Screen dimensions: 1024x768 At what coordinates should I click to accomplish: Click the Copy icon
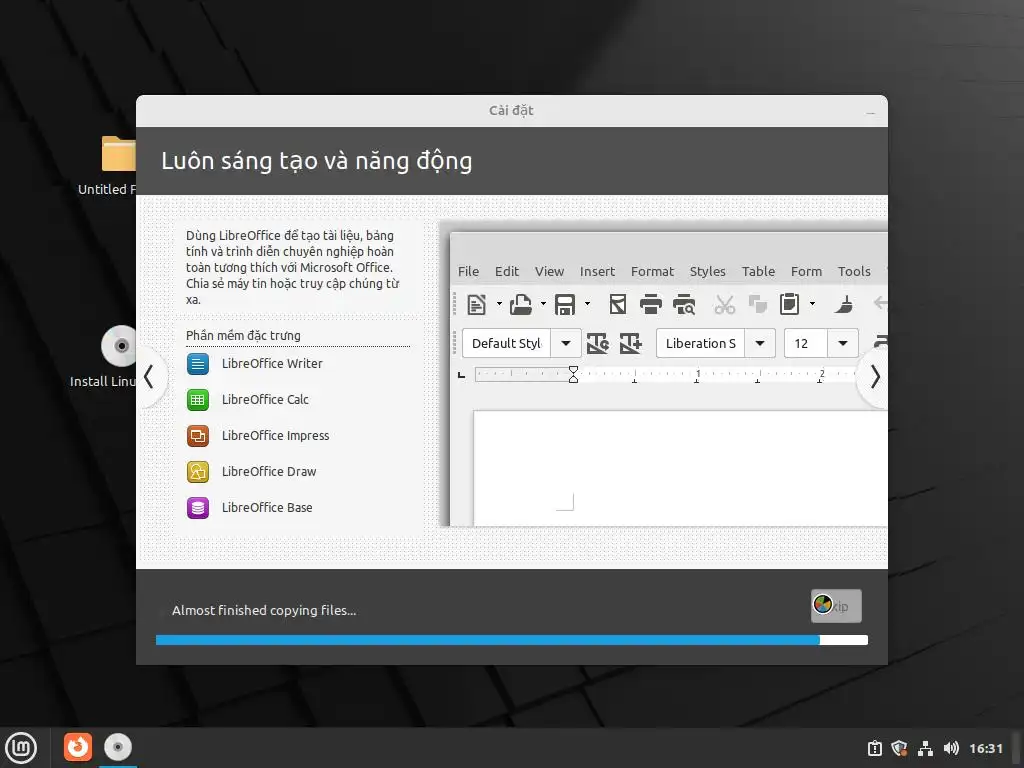(758, 304)
